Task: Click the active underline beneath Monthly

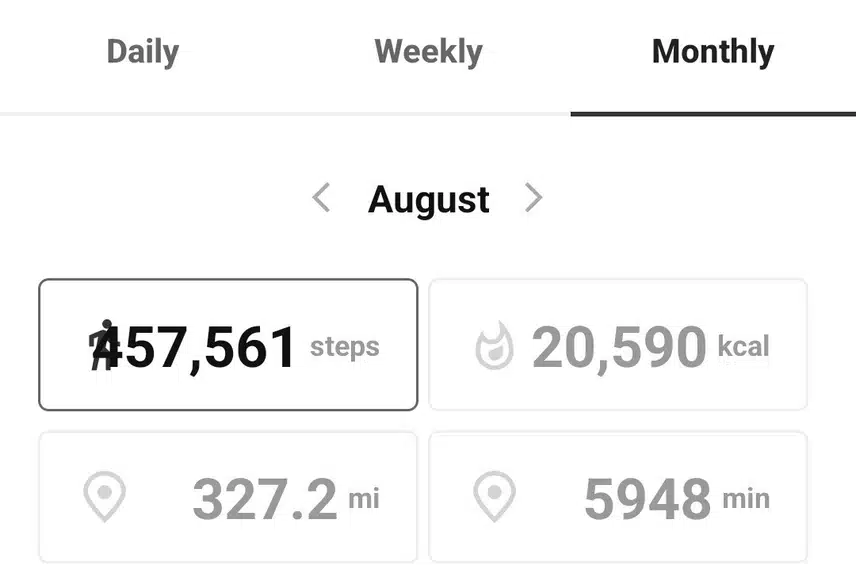Action: 712,113
